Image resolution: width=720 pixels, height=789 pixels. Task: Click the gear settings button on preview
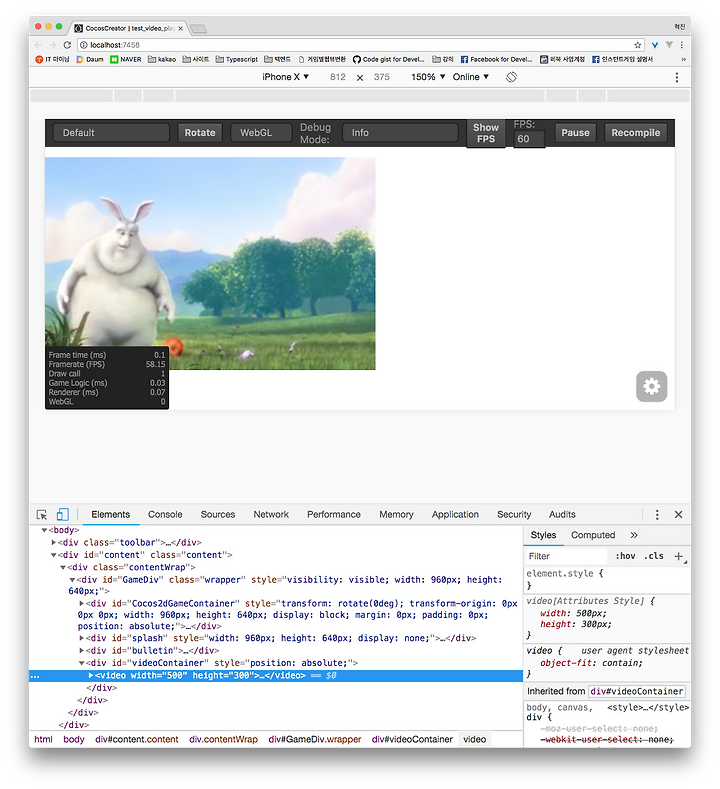(652, 386)
